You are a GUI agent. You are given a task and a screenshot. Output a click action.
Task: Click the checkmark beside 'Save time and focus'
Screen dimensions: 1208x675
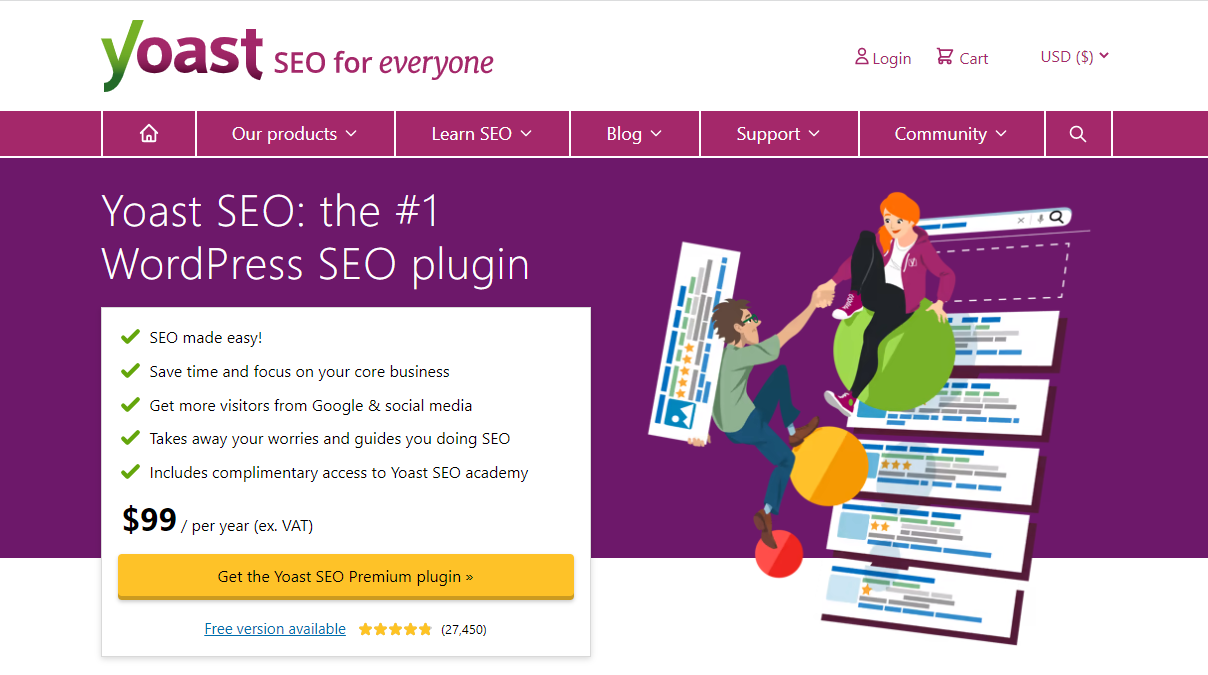tap(130, 371)
